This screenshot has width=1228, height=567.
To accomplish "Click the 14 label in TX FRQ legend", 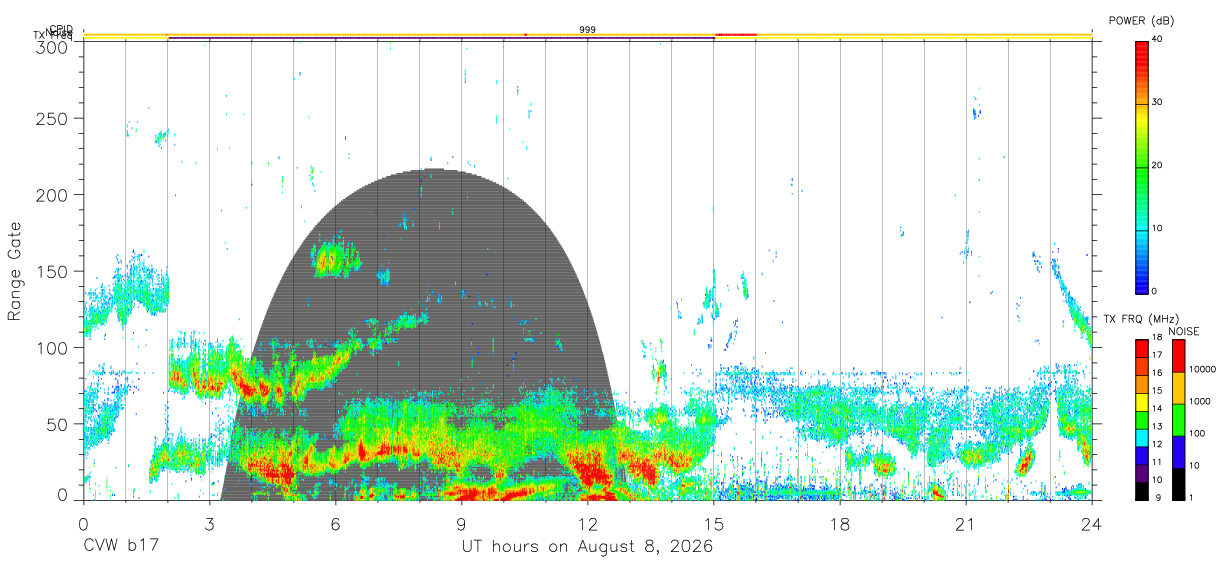I will pyautogui.click(x=1158, y=409).
